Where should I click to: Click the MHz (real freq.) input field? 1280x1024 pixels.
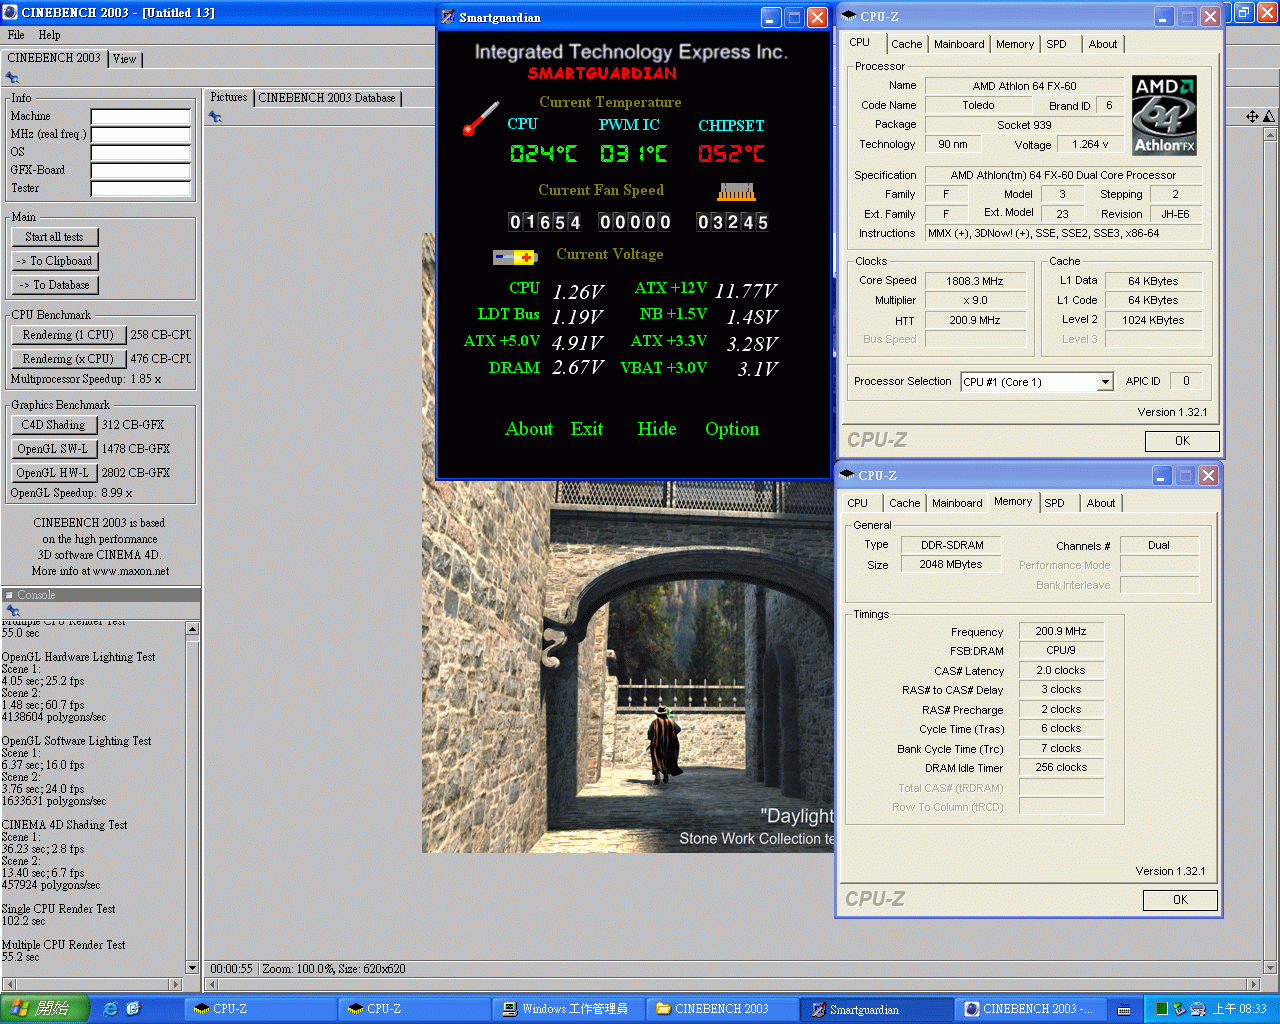(141, 135)
